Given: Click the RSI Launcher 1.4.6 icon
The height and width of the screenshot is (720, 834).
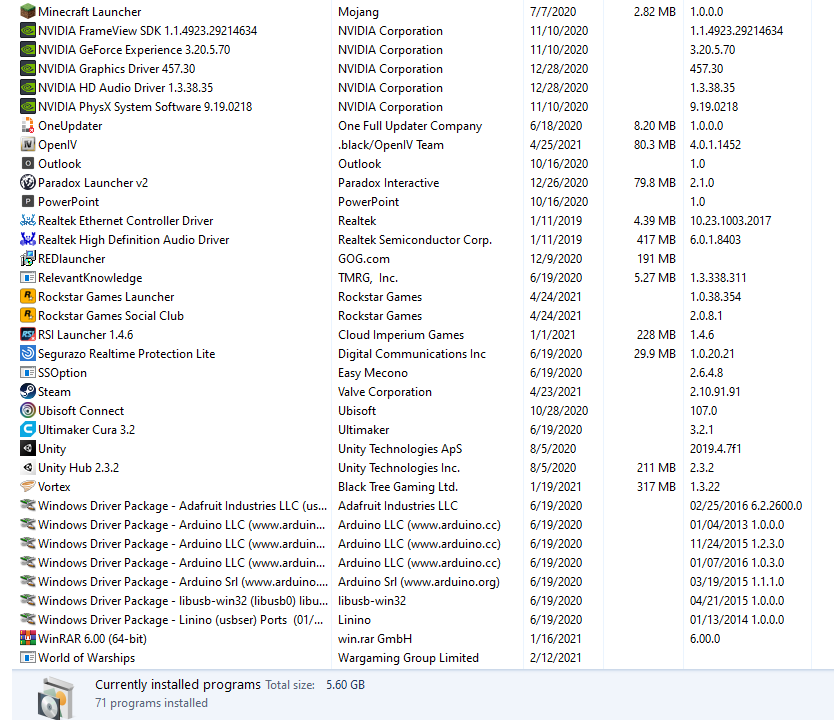Looking at the screenshot, I should 28,334.
